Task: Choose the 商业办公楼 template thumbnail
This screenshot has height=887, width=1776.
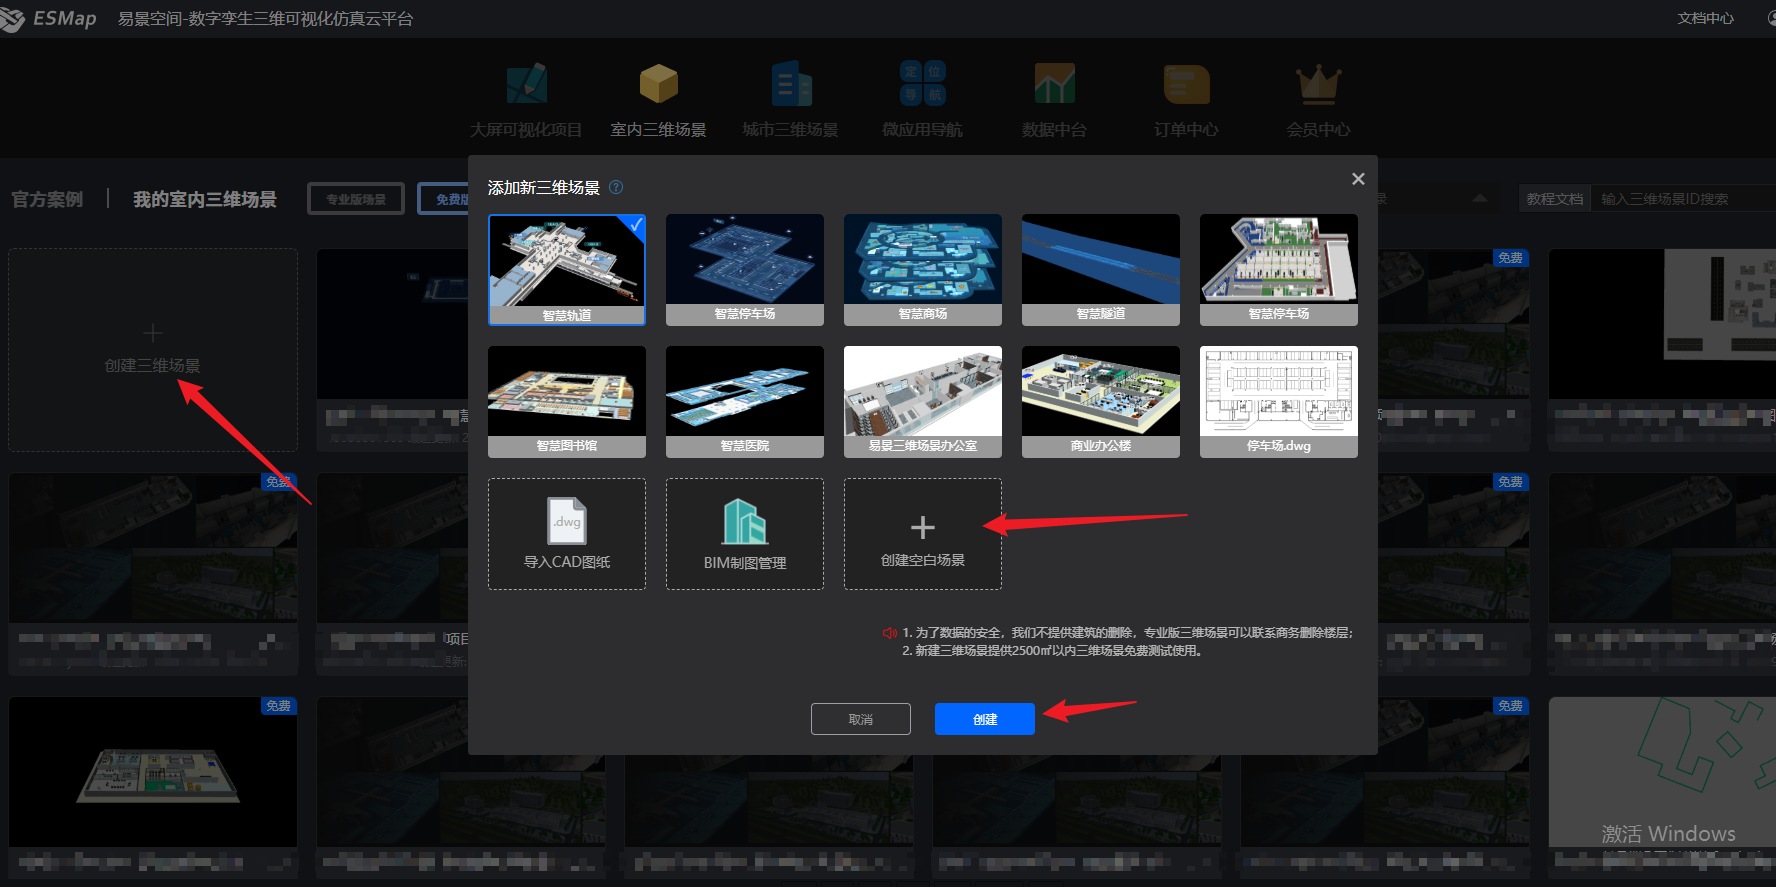Action: [x=1101, y=402]
